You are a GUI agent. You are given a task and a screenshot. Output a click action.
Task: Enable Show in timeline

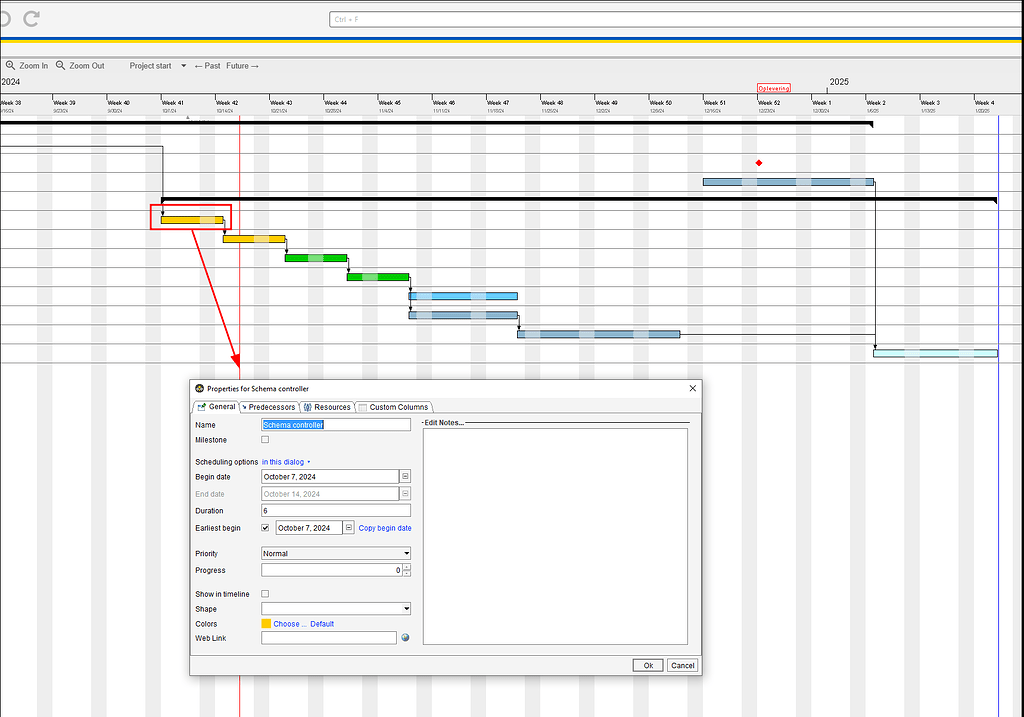pyautogui.click(x=264, y=593)
